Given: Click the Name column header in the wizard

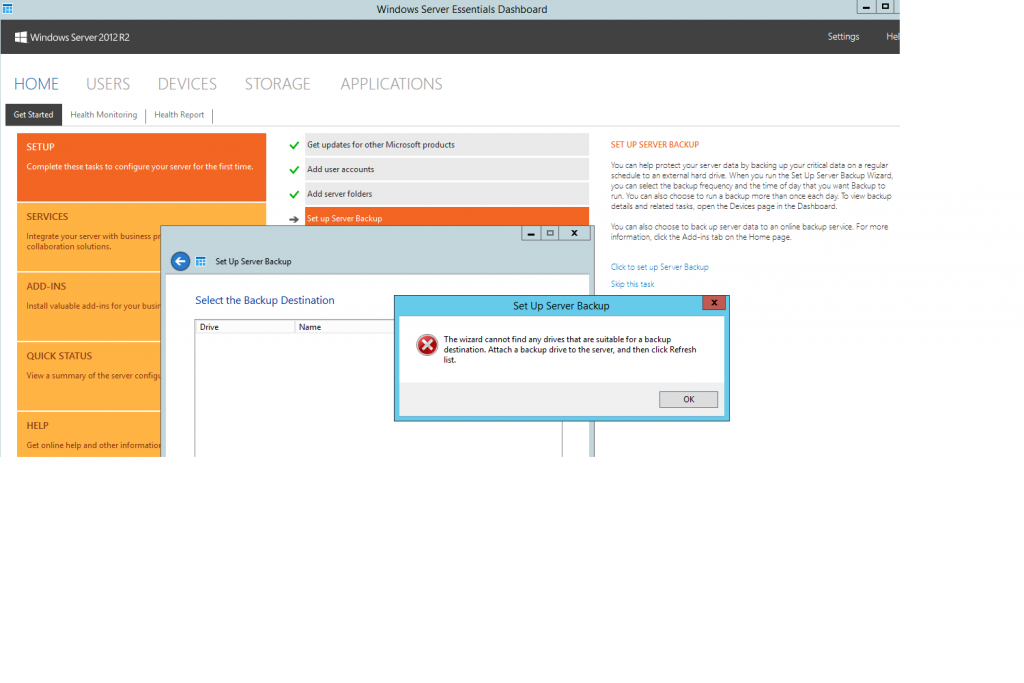Looking at the screenshot, I should [x=345, y=327].
